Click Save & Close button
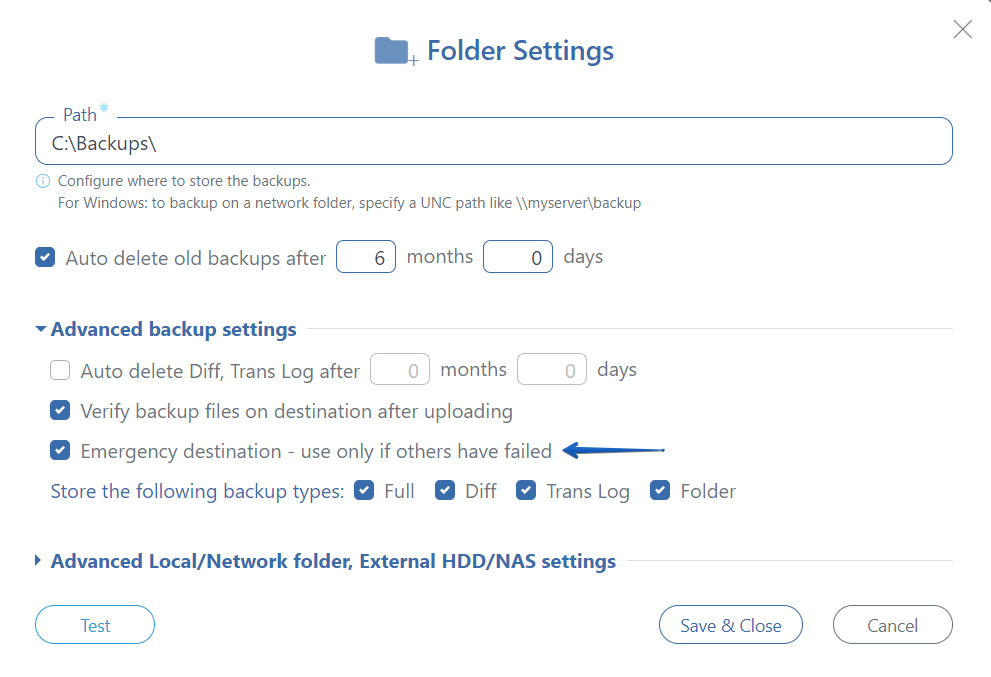 [731, 625]
